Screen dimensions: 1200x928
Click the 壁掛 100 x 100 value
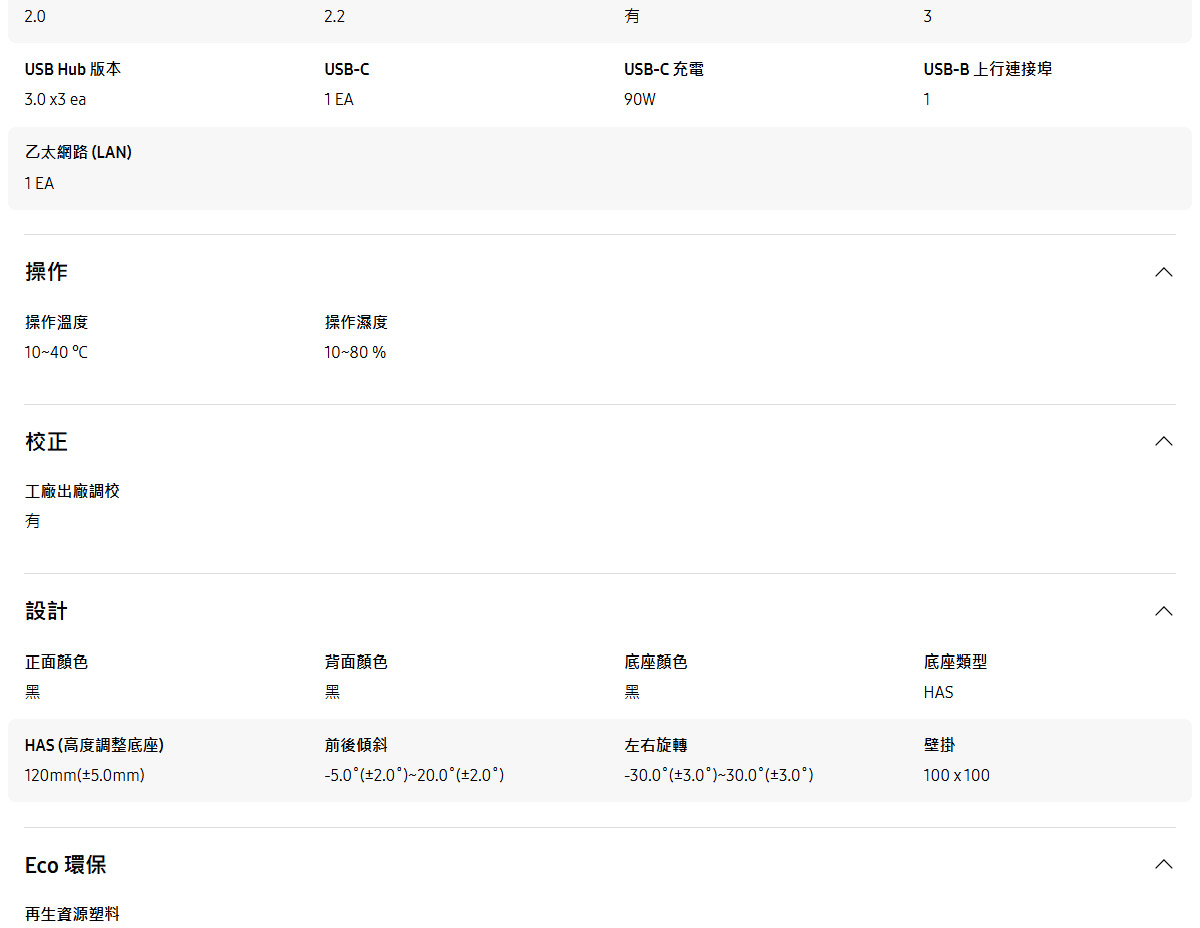pos(956,775)
